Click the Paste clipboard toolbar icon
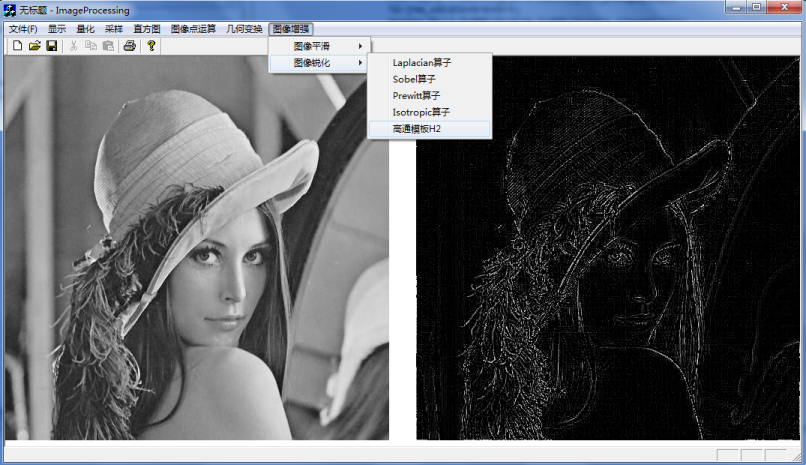 point(108,46)
